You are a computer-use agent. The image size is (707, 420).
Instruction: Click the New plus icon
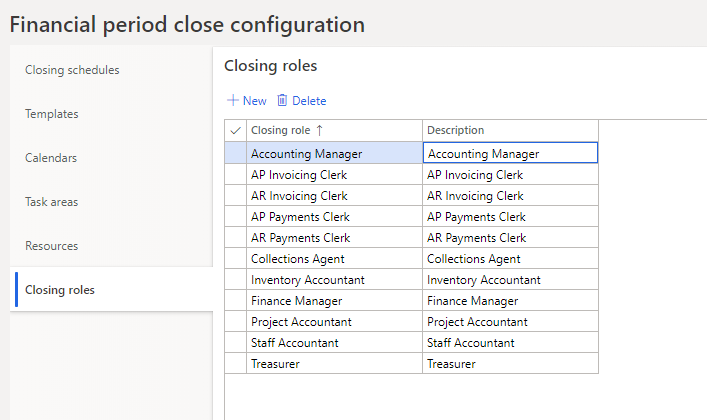tap(233, 101)
